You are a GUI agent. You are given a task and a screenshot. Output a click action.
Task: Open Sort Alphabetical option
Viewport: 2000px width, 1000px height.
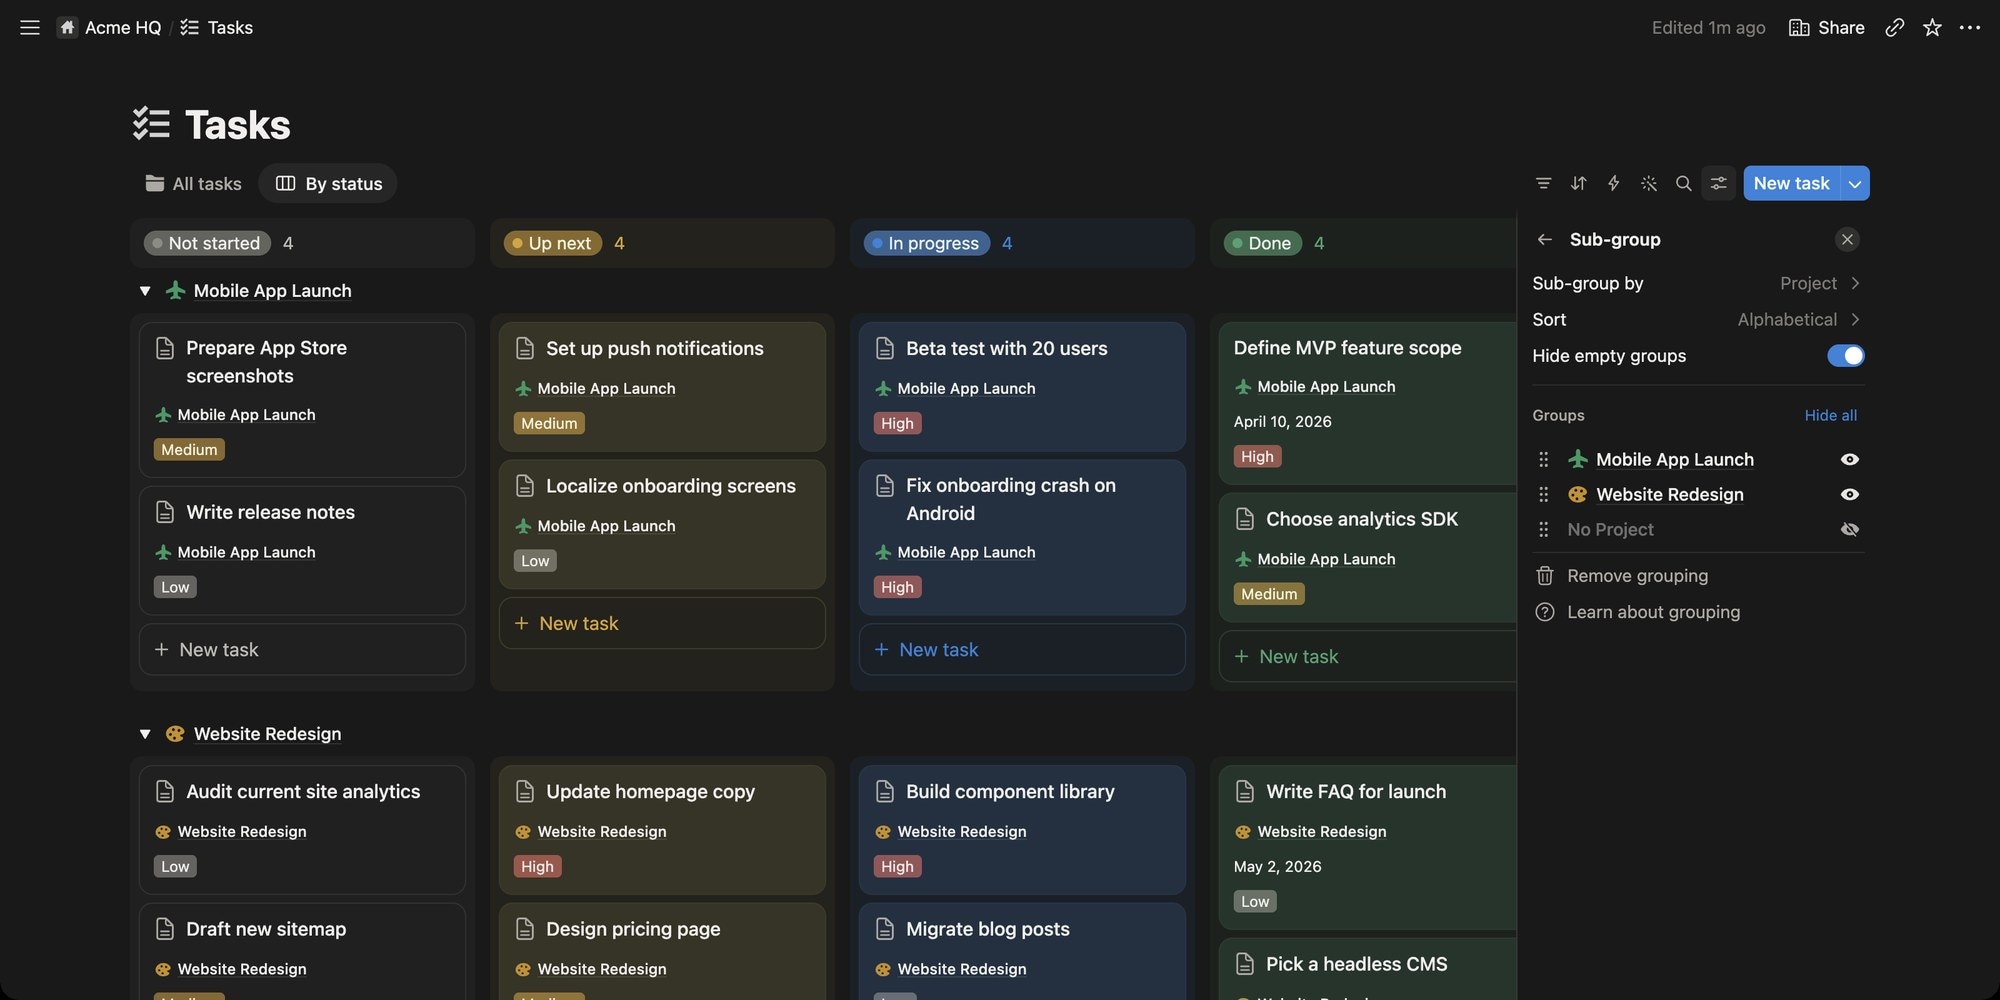pyautogui.click(x=1698, y=319)
